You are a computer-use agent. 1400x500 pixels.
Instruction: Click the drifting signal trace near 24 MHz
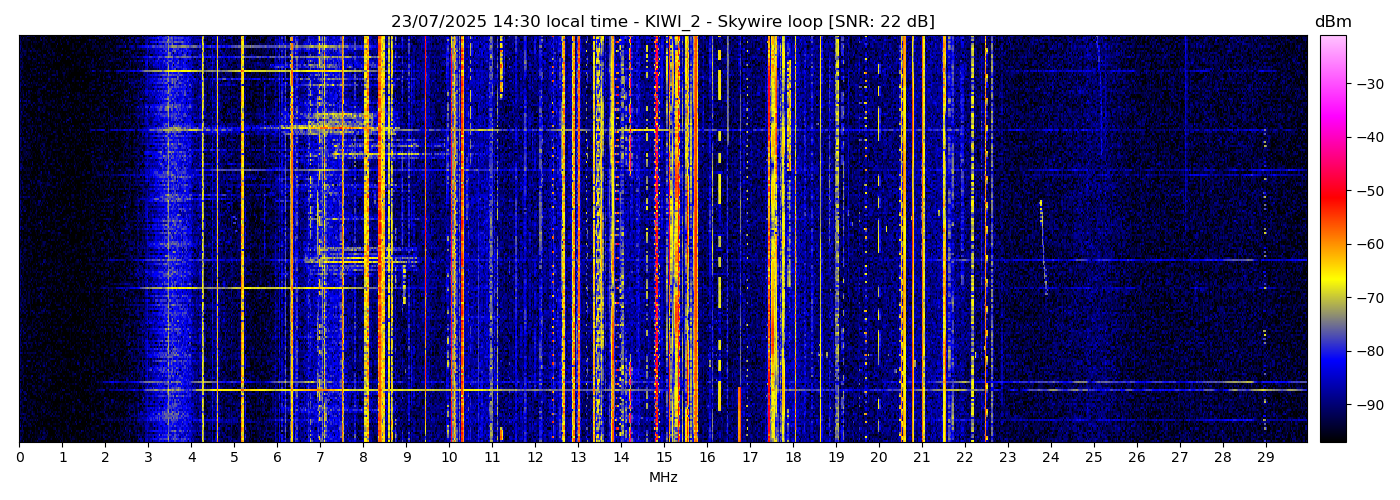tap(1043, 245)
